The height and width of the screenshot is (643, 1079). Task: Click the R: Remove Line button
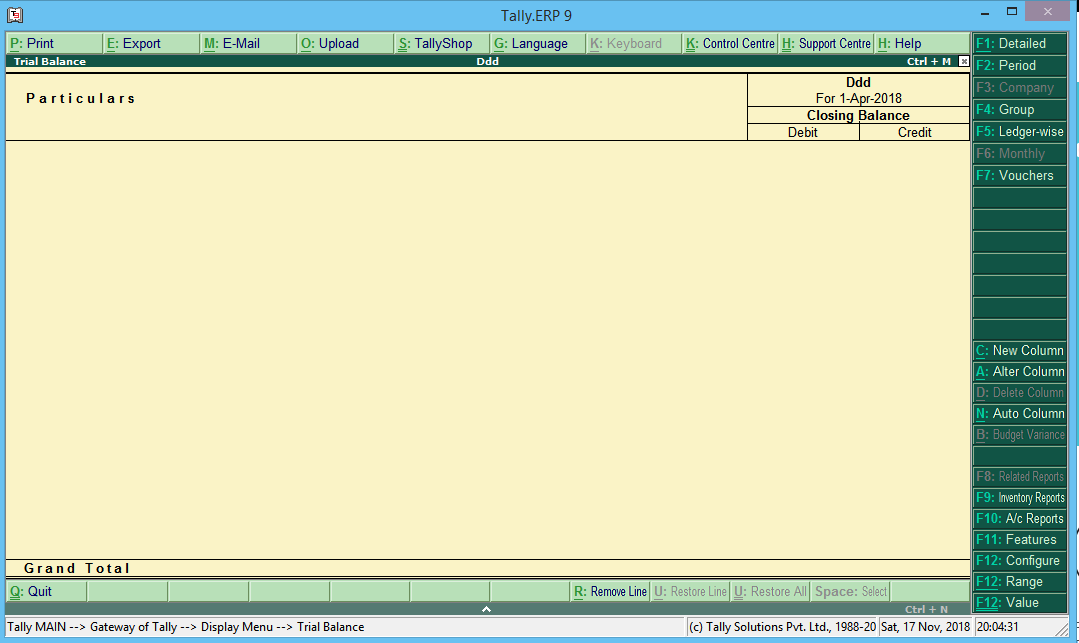point(610,591)
